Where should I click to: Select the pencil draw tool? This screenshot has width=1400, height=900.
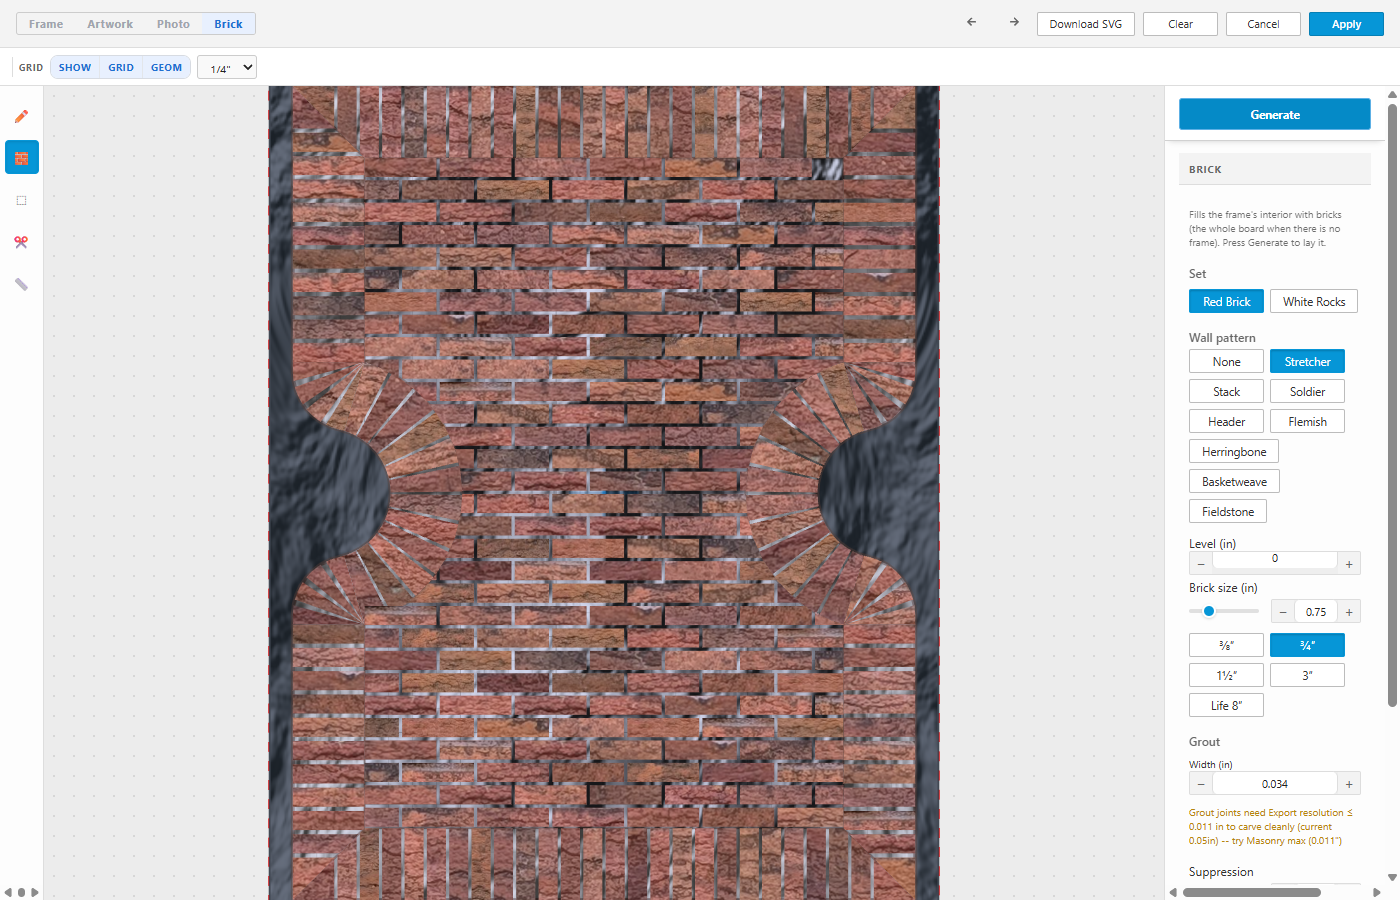click(x=21, y=116)
